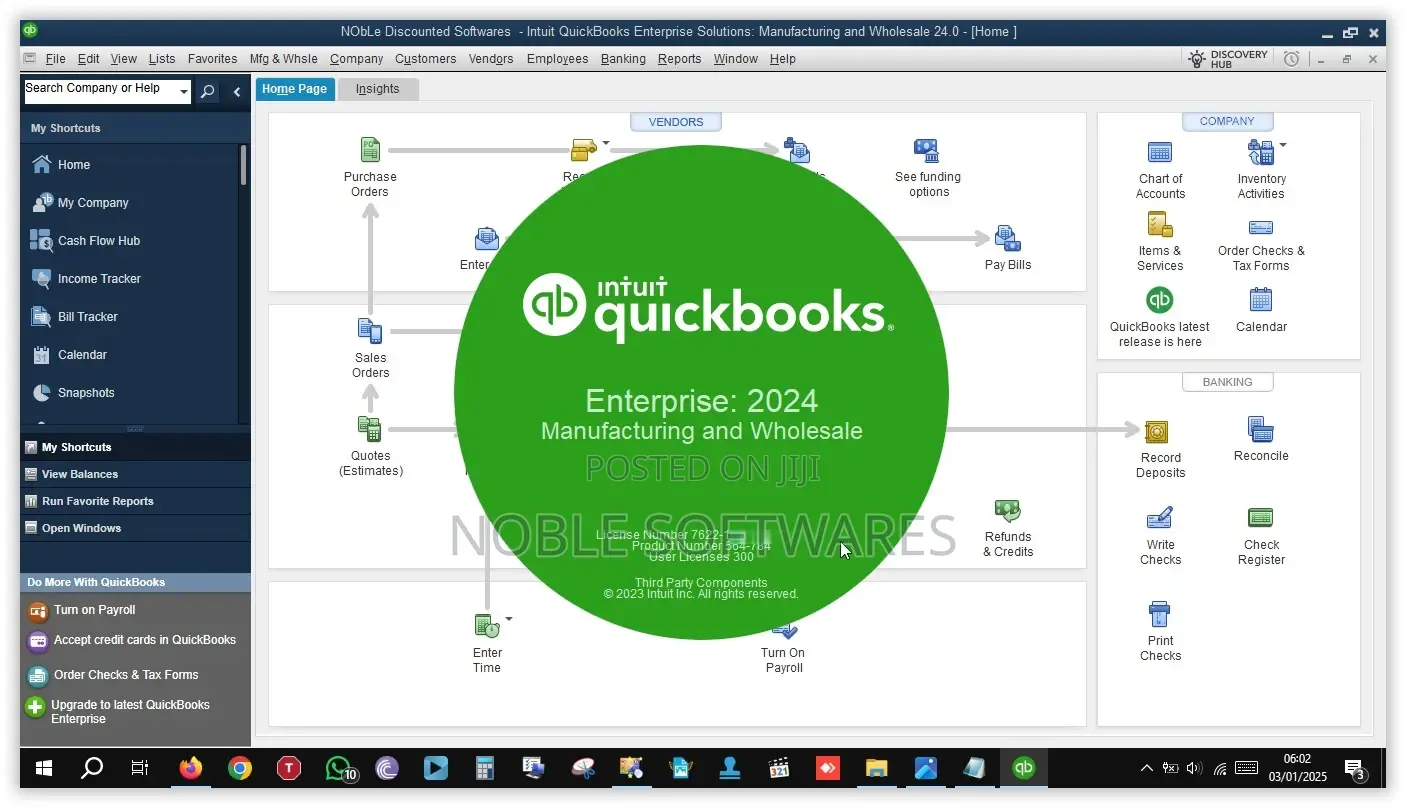Expand the Receive Inventory dropdown arrow

[x=605, y=143]
